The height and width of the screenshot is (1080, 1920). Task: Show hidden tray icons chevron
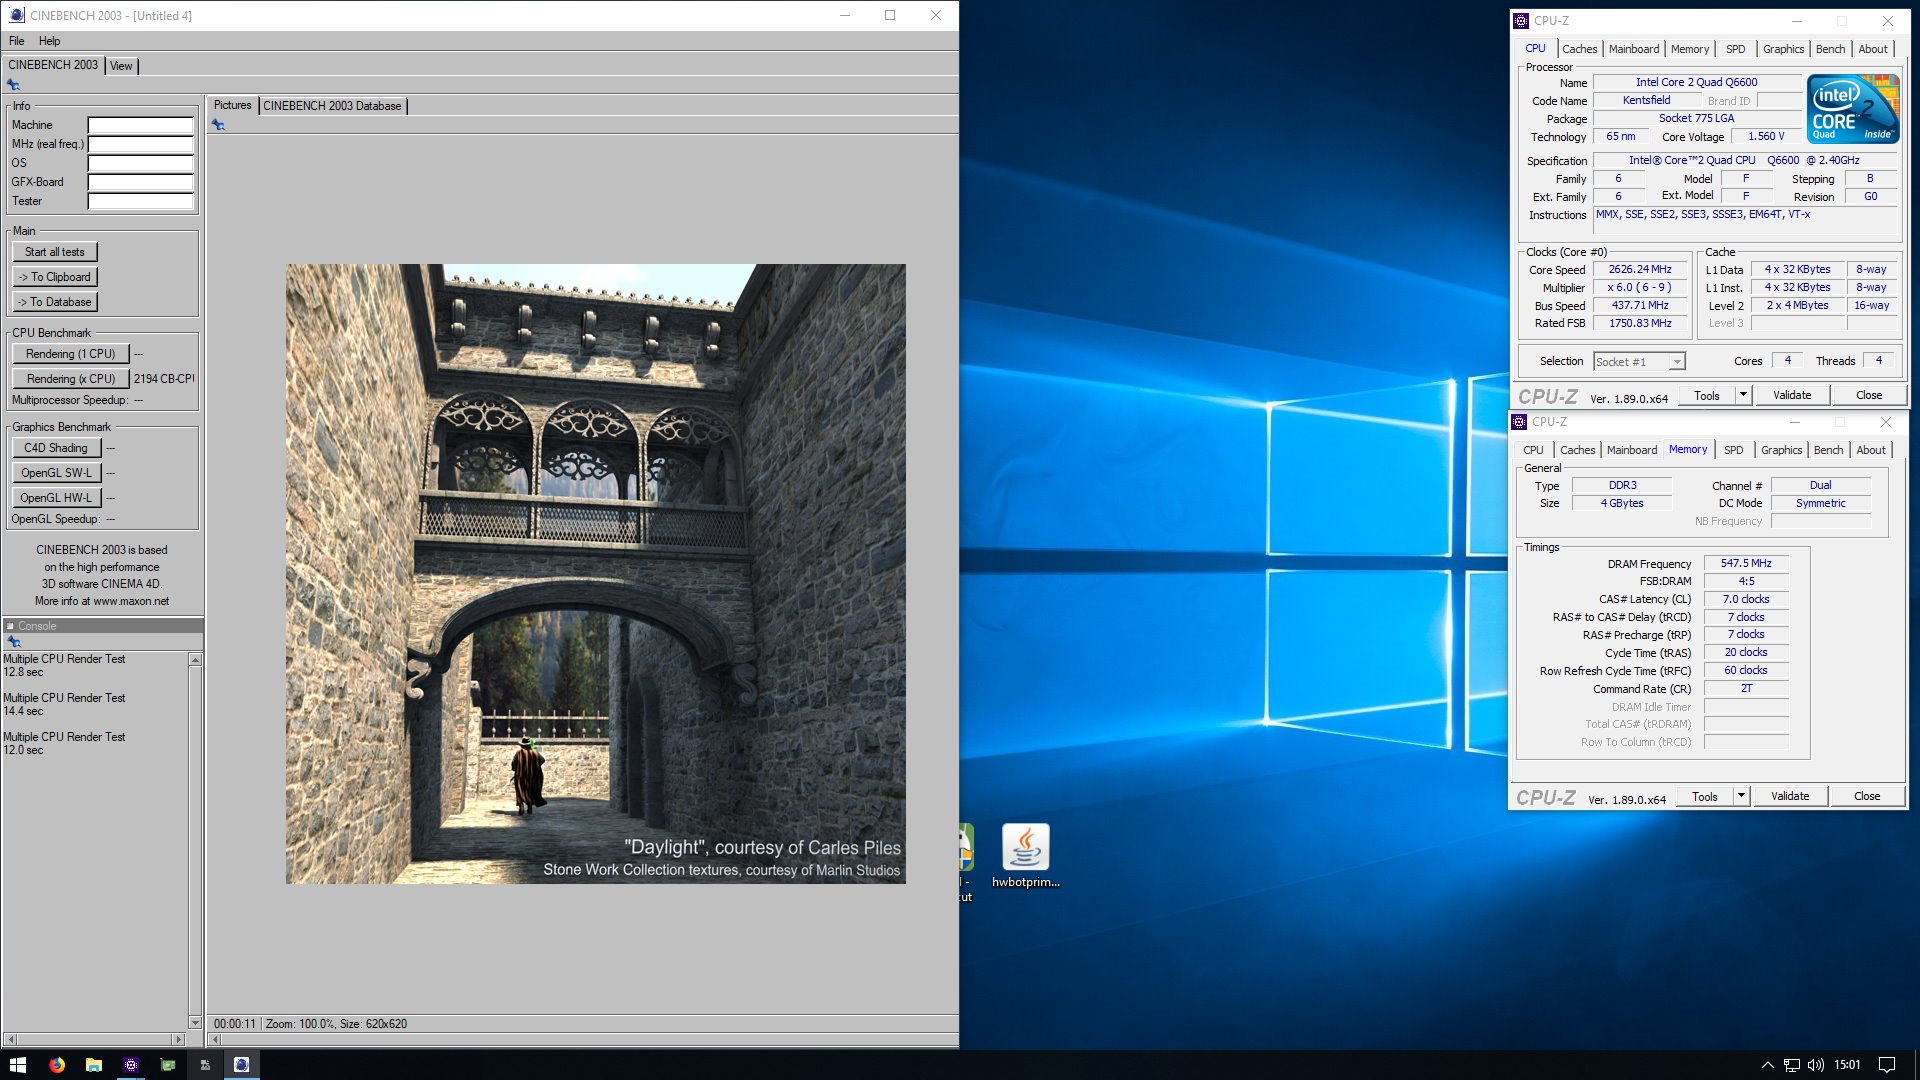(1767, 1065)
